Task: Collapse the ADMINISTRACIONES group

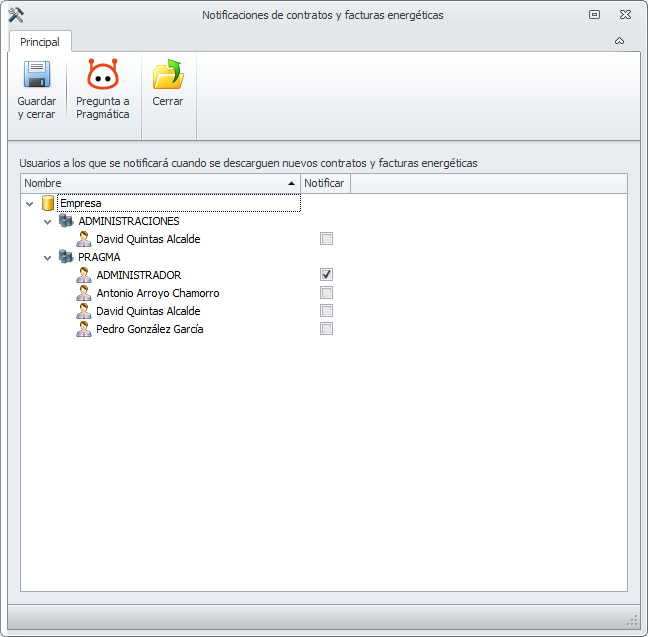Action: point(48,222)
